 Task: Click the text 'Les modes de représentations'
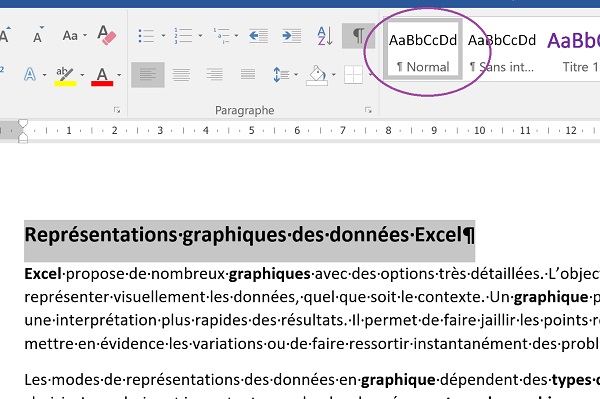[x=132, y=380]
